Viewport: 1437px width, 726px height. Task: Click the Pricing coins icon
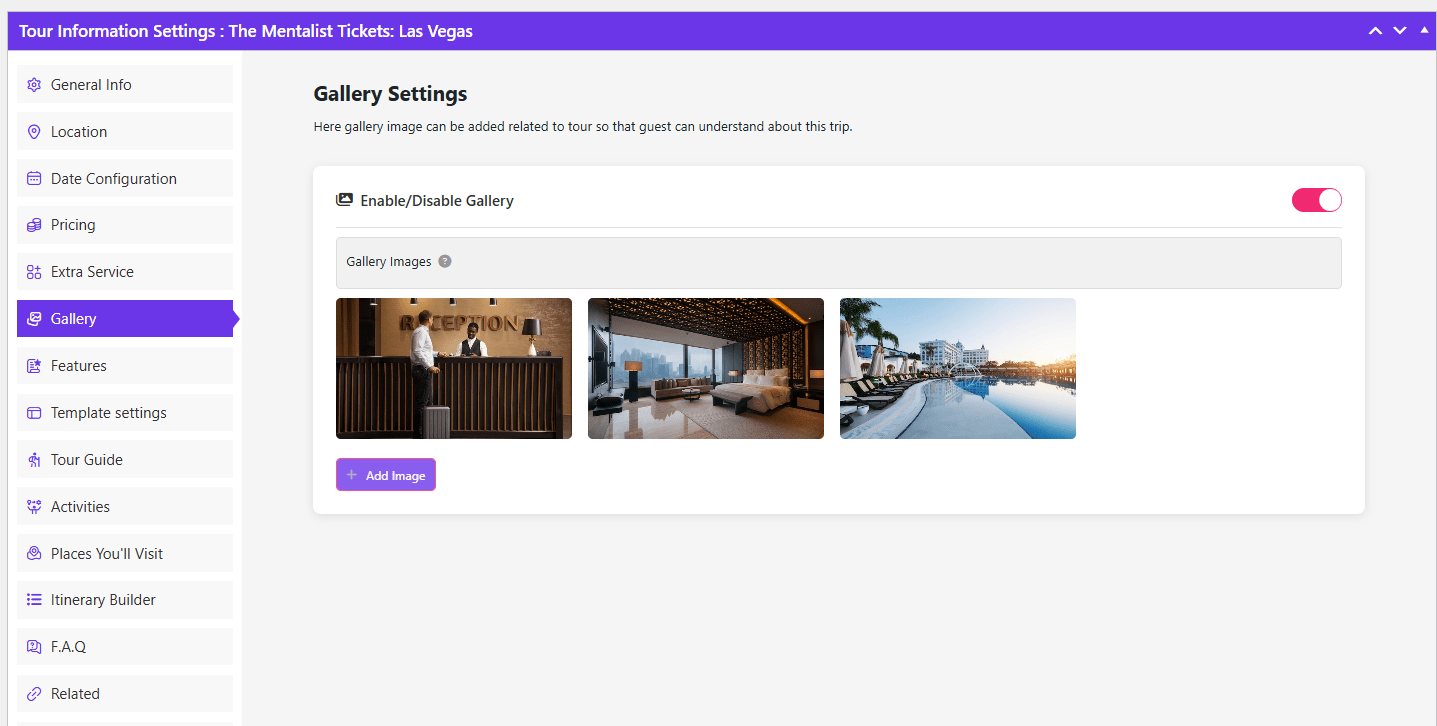pos(34,225)
